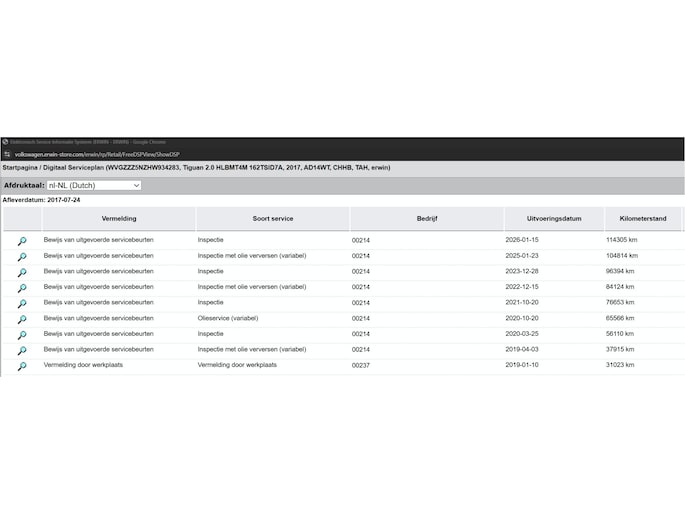The image size is (685, 514).
Task: Open the Olieservice (variabel) record magnifier
Action: [x=21, y=319]
